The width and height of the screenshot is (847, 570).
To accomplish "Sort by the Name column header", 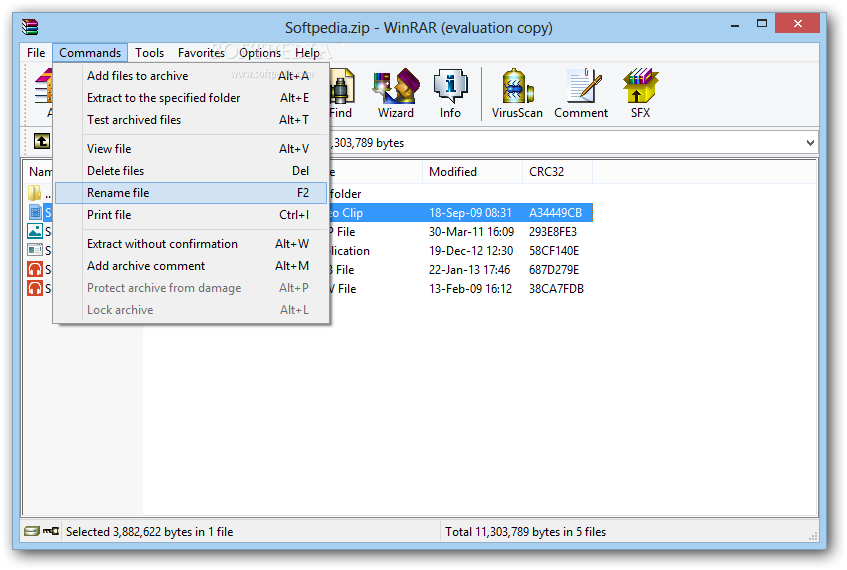I will click(x=39, y=172).
